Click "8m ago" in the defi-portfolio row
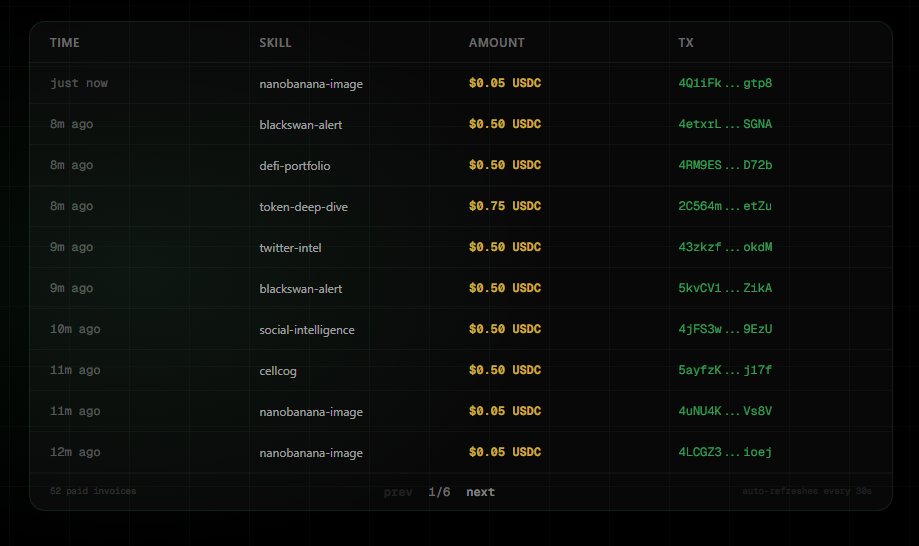Image resolution: width=919 pixels, height=546 pixels. [72, 165]
